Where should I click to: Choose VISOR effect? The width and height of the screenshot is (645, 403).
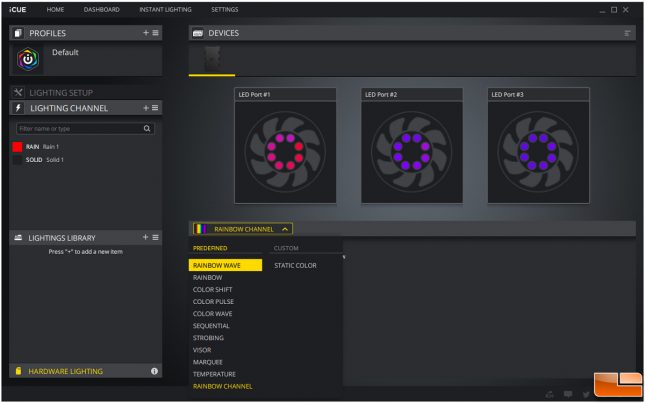pyautogui.click(x=202, y=350)
